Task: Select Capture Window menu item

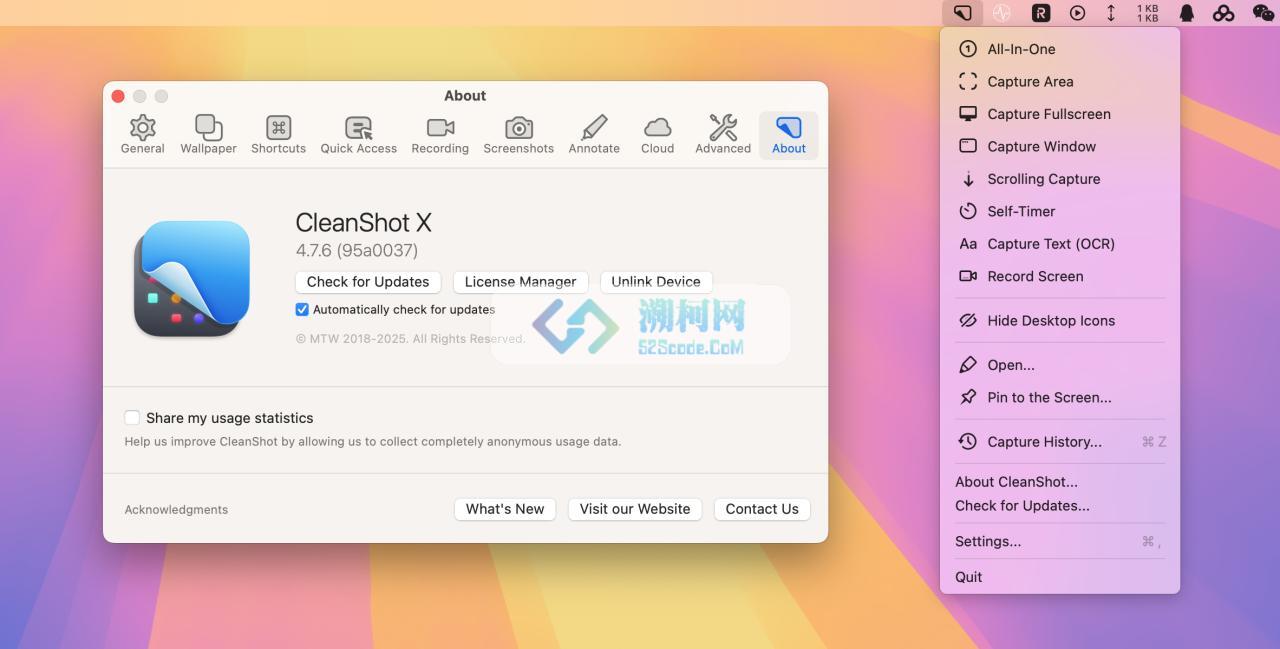Action: (1060, 146)
